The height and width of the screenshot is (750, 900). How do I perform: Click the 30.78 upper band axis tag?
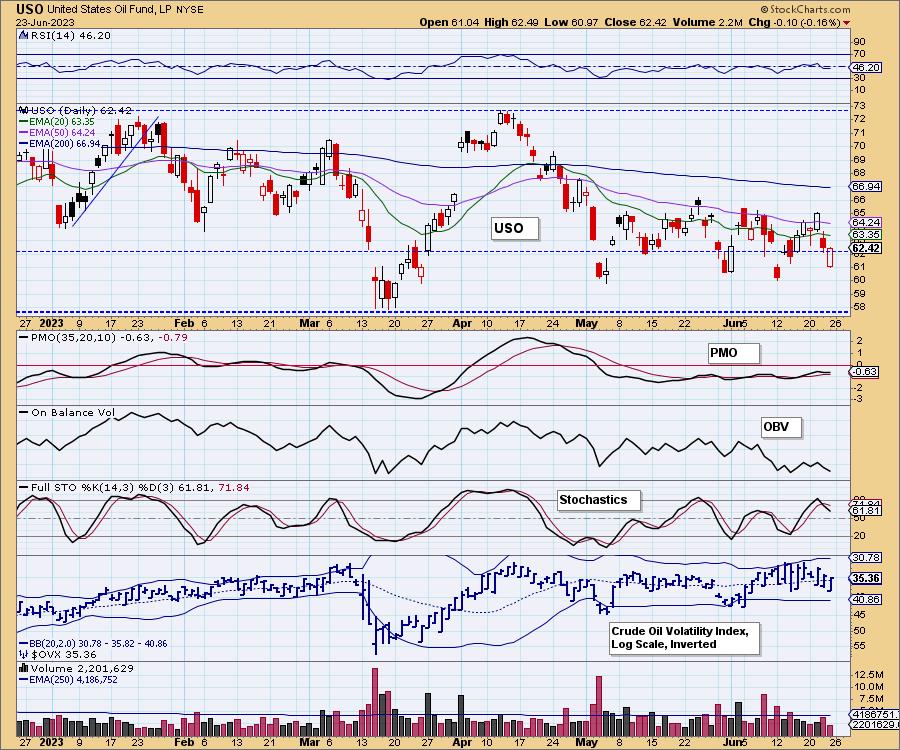click(866, 558)
